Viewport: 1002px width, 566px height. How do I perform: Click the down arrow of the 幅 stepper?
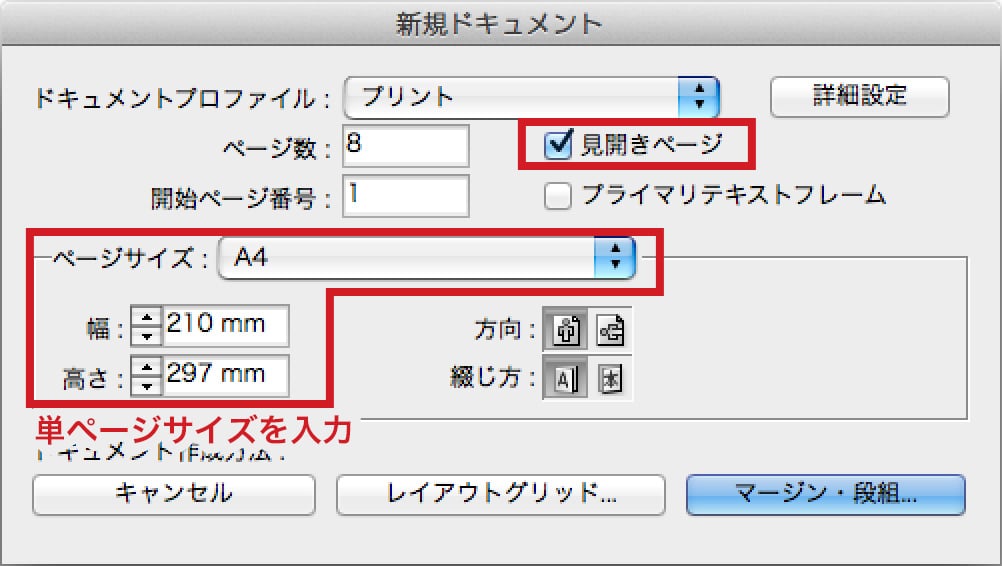(x=147, y=334)
